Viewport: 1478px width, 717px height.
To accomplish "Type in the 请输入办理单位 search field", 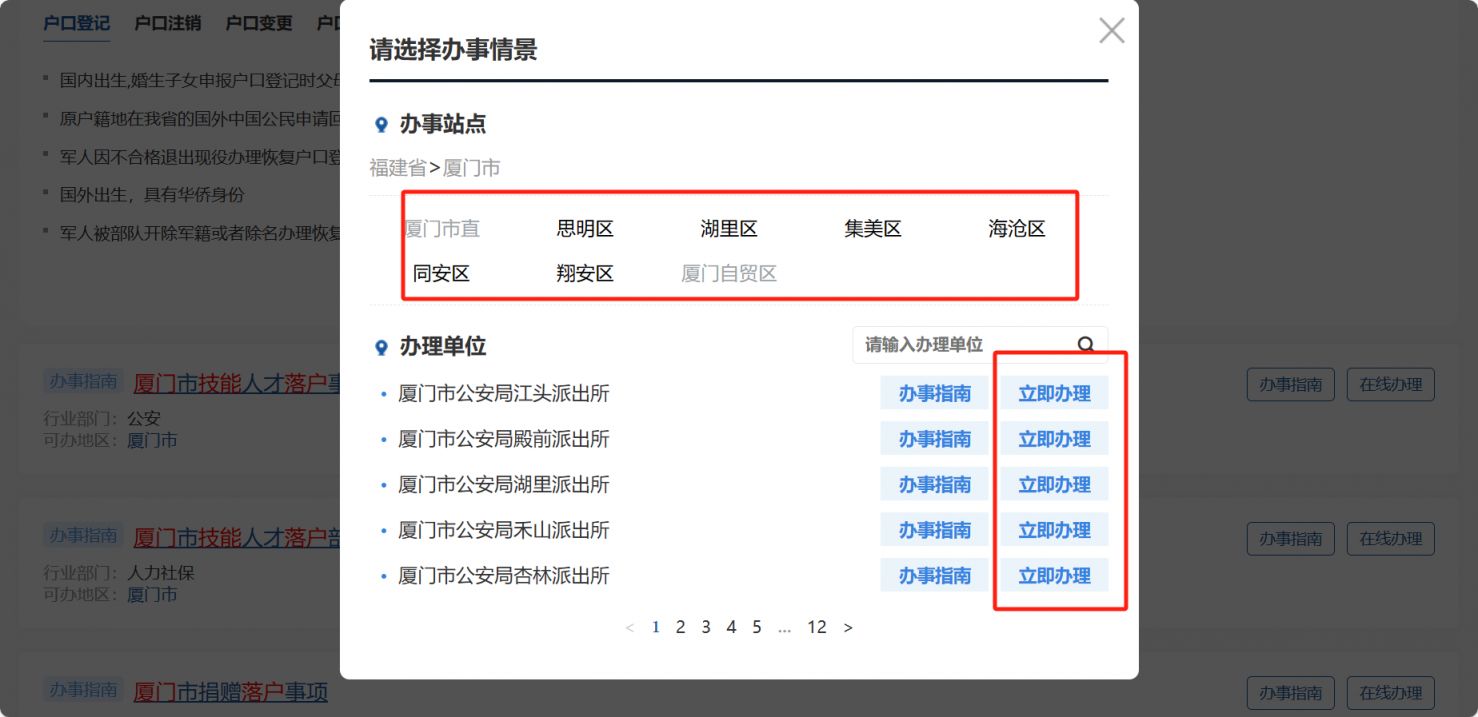I will coord(960,345).
